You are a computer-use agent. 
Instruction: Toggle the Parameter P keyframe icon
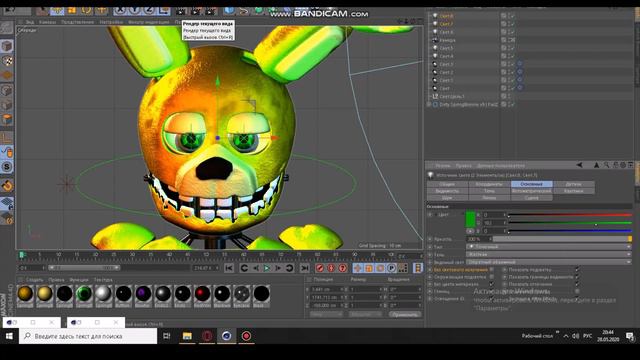[x=391, y=268]
